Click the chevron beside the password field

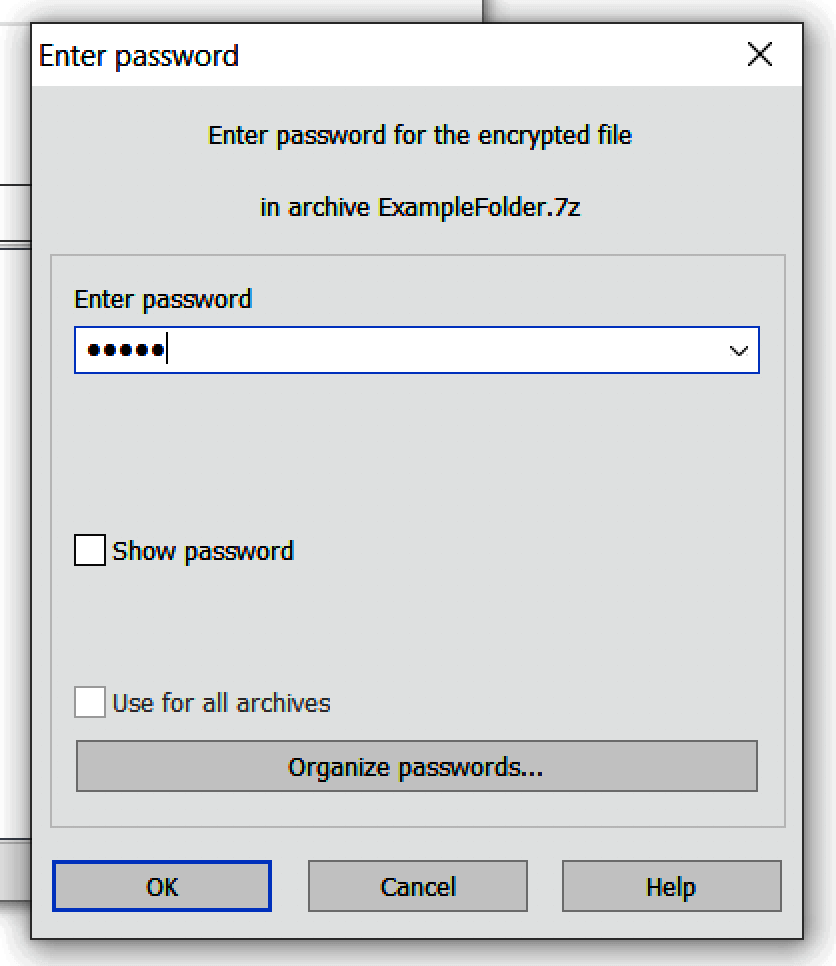click(739, 351)
